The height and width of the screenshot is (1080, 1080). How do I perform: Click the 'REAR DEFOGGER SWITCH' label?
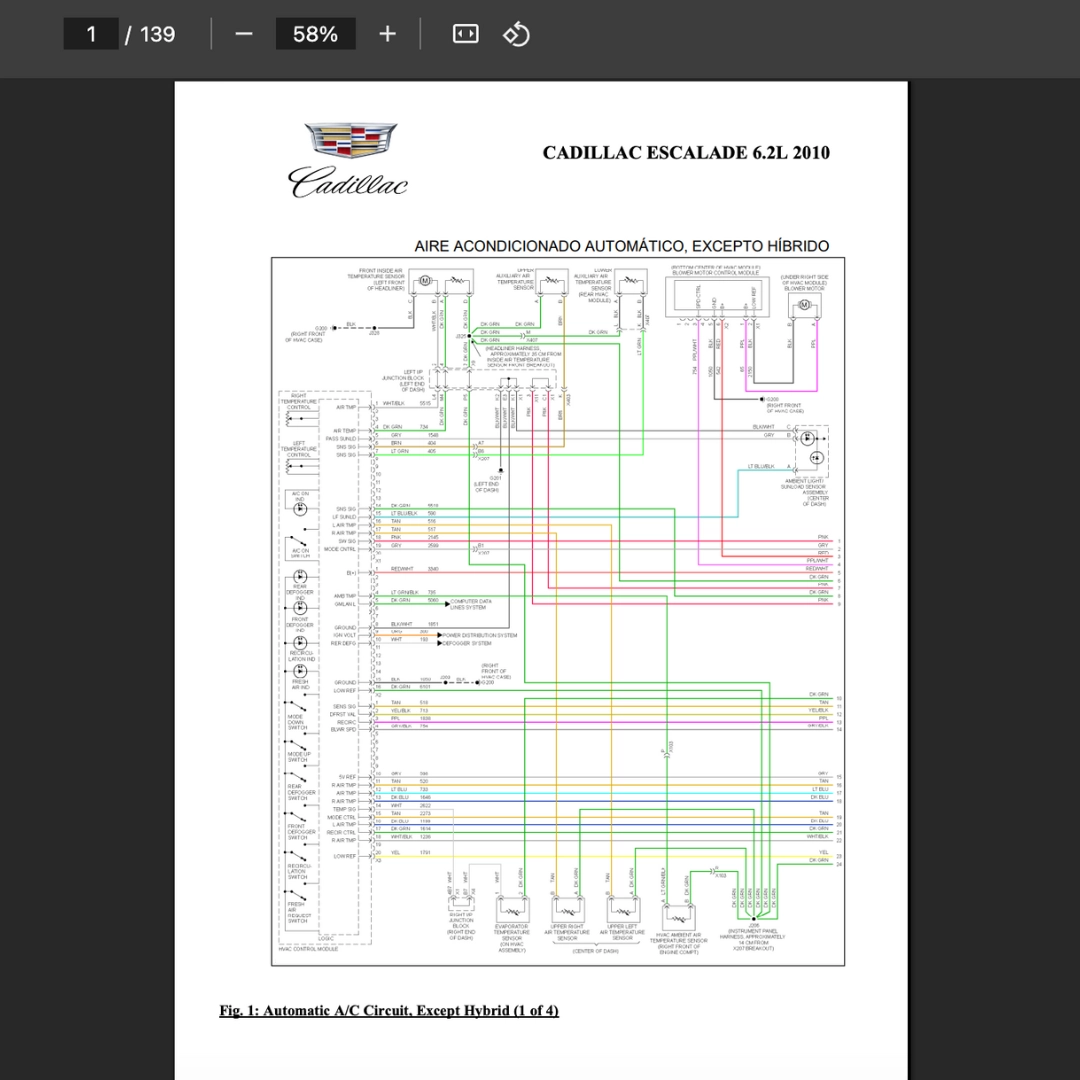point(301,792)
